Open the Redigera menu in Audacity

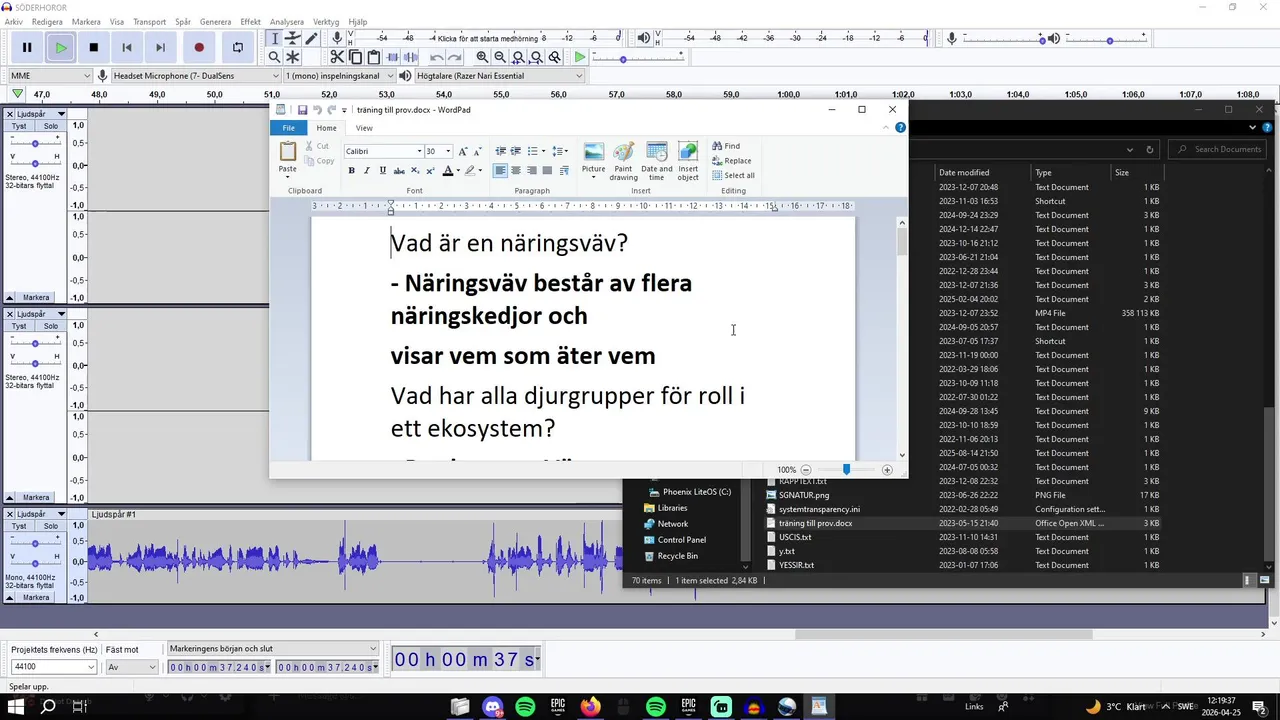47,21
